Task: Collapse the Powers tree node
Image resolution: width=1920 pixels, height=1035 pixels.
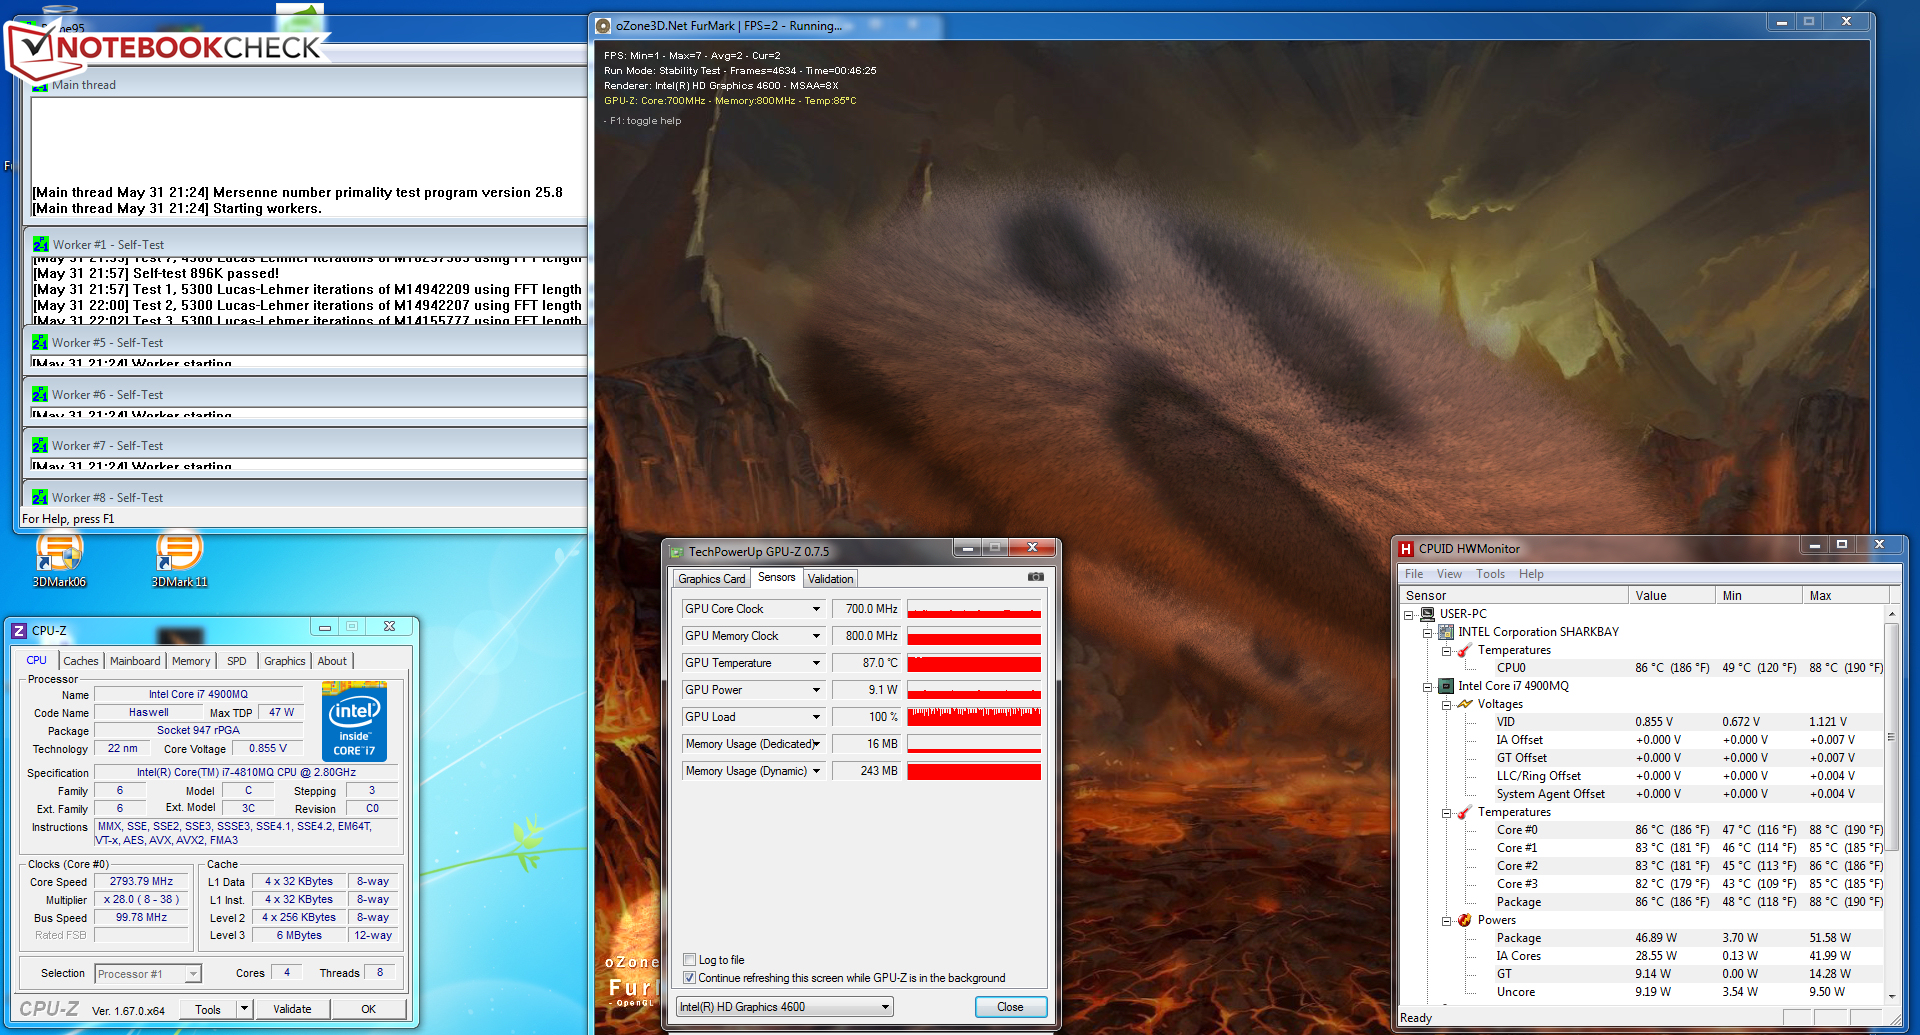Action: pyautogui.click(x=1446, y=920)
